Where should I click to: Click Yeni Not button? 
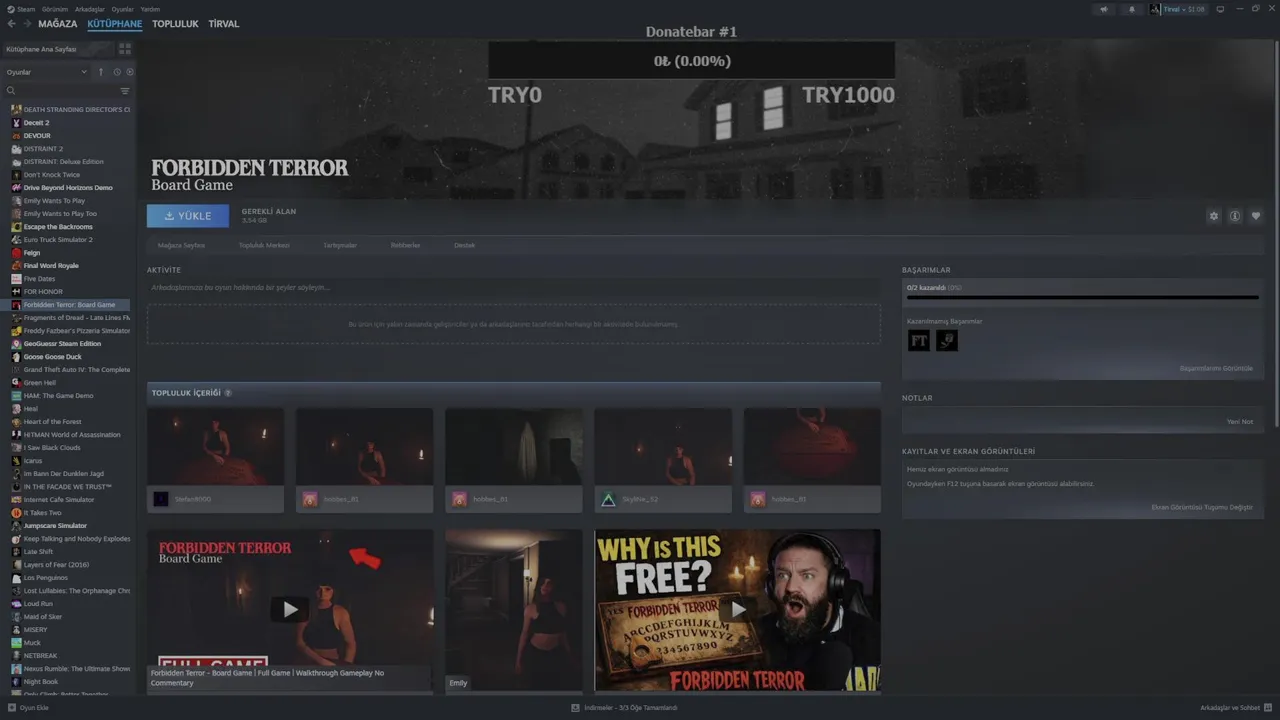[x=1240, y=421]
